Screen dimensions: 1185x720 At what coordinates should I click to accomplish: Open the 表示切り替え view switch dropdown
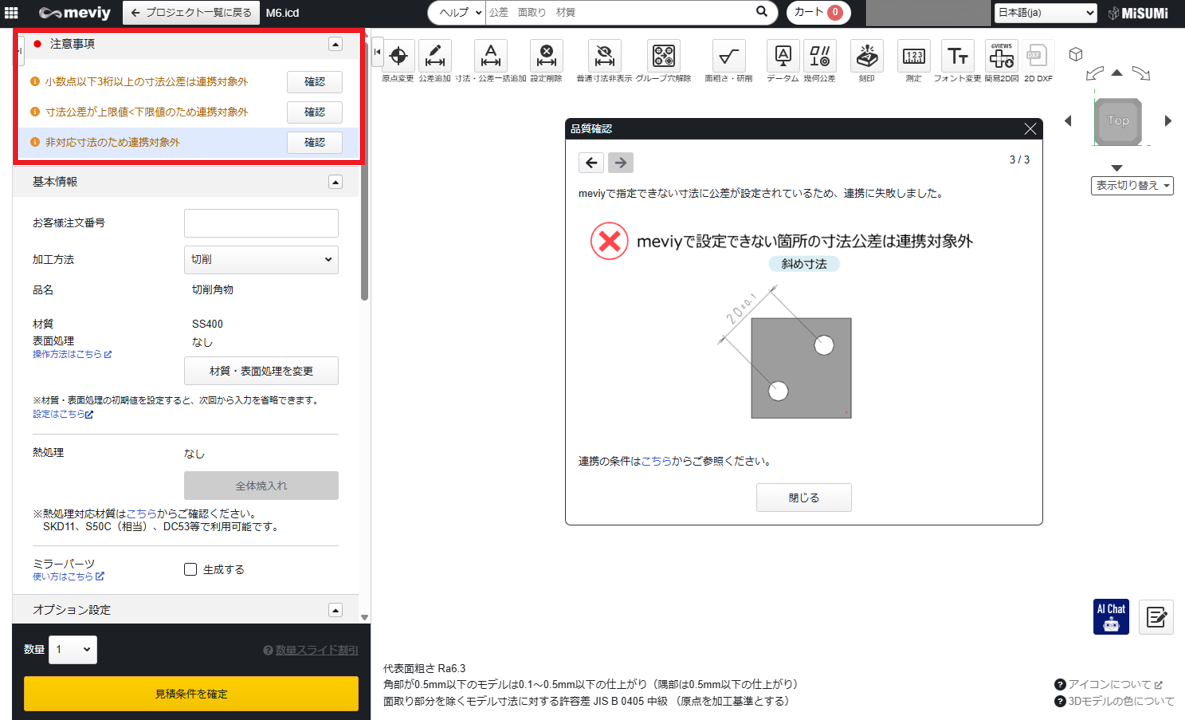(x=1131, y=185)
